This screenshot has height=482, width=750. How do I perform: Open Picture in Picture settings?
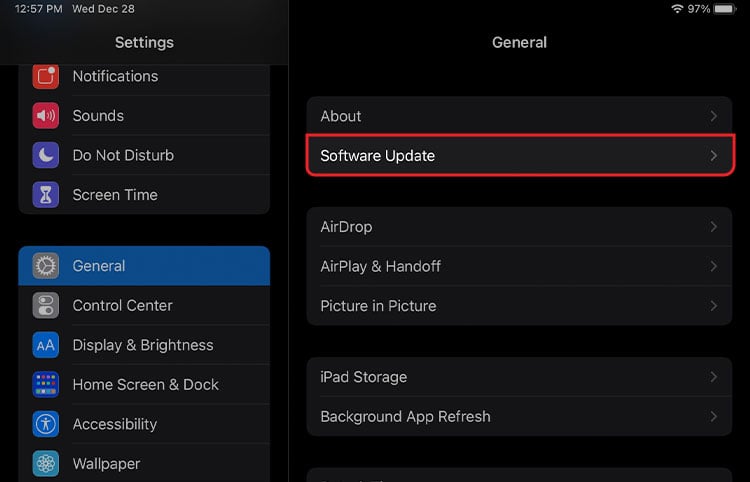(x=378, y=306)
